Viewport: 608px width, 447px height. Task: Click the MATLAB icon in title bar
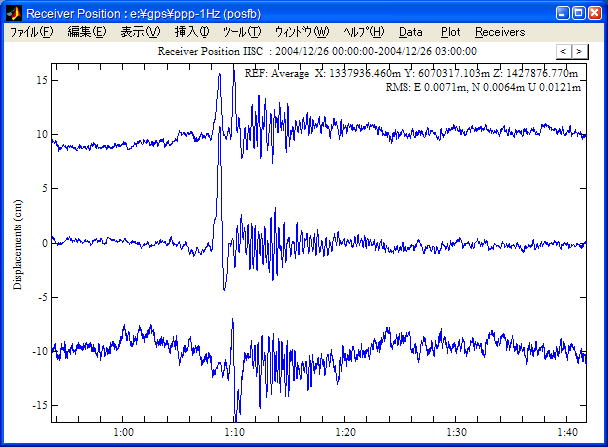[x=13, y=13]
